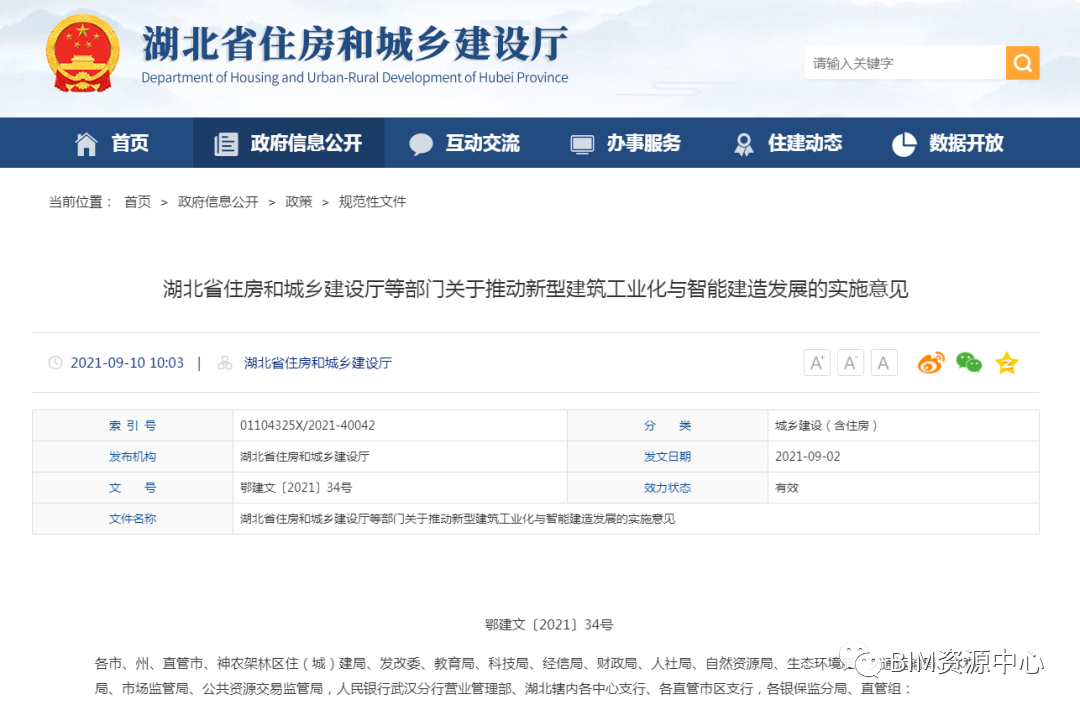This screenshot has height=710, width=1080.
Task: Click the national emblem logo
Action: click(82, 54)
